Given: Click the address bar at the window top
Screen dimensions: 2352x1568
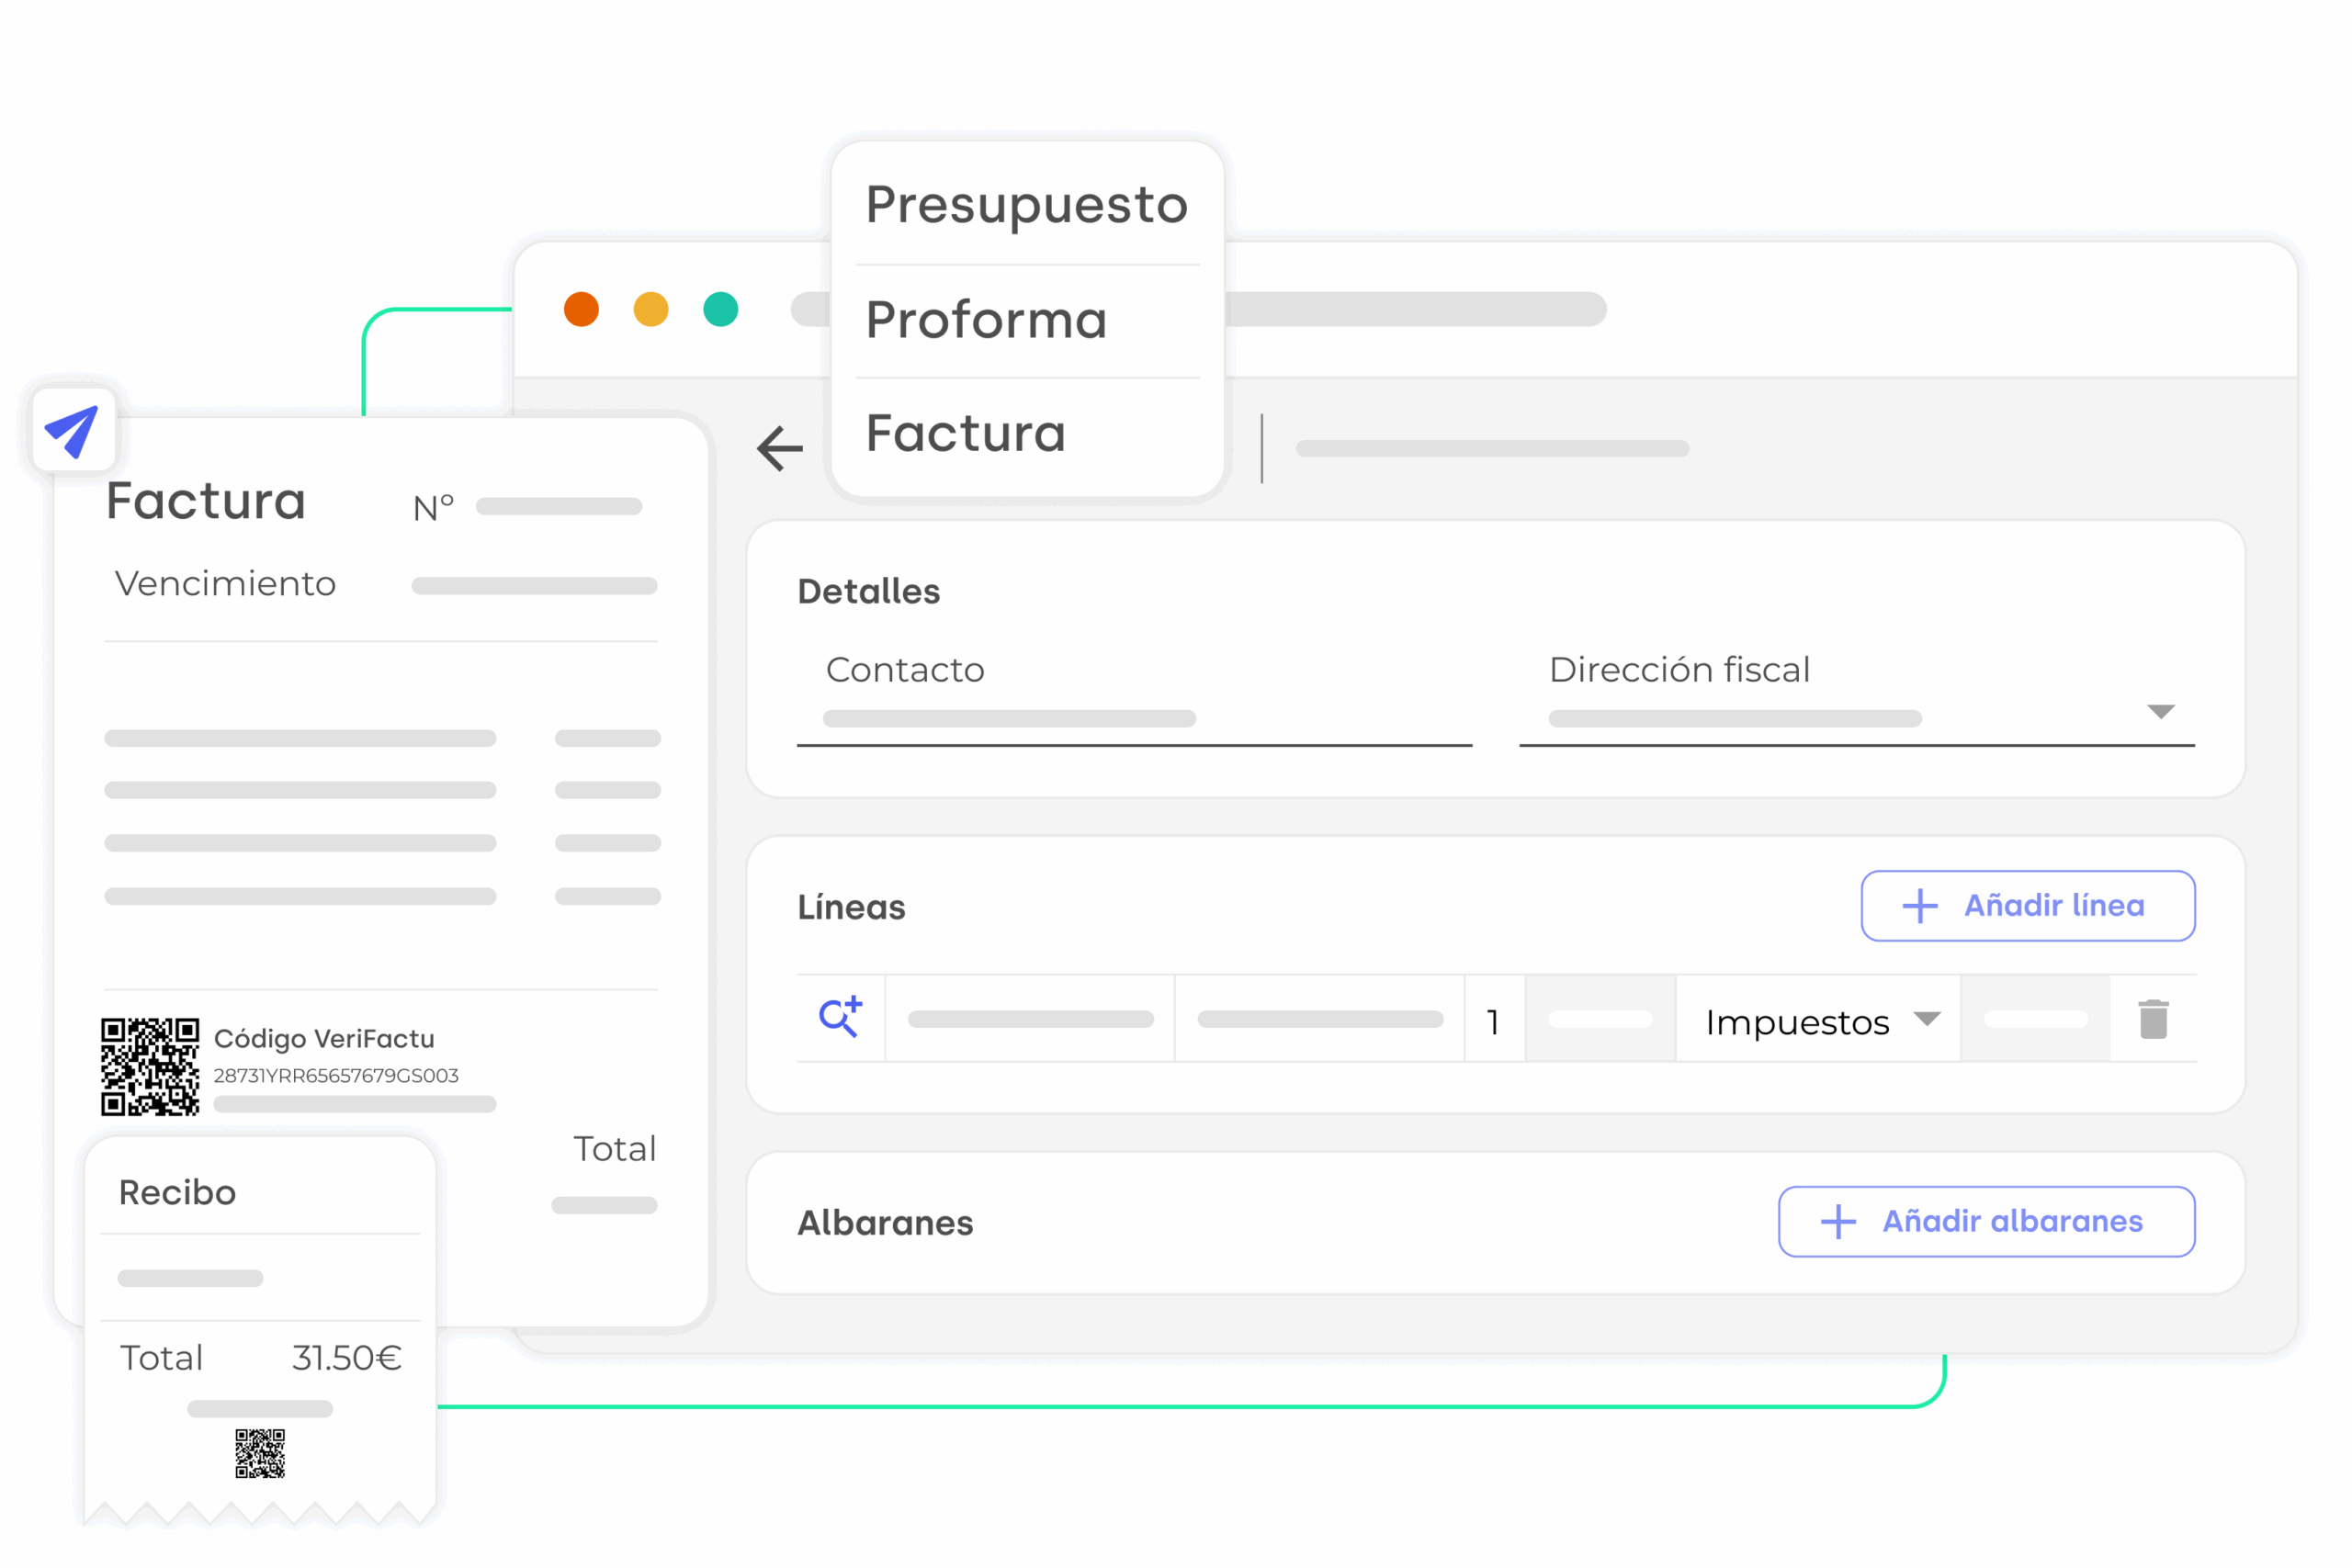Looking at the screenshot, I should click(x=1414, y=309).
